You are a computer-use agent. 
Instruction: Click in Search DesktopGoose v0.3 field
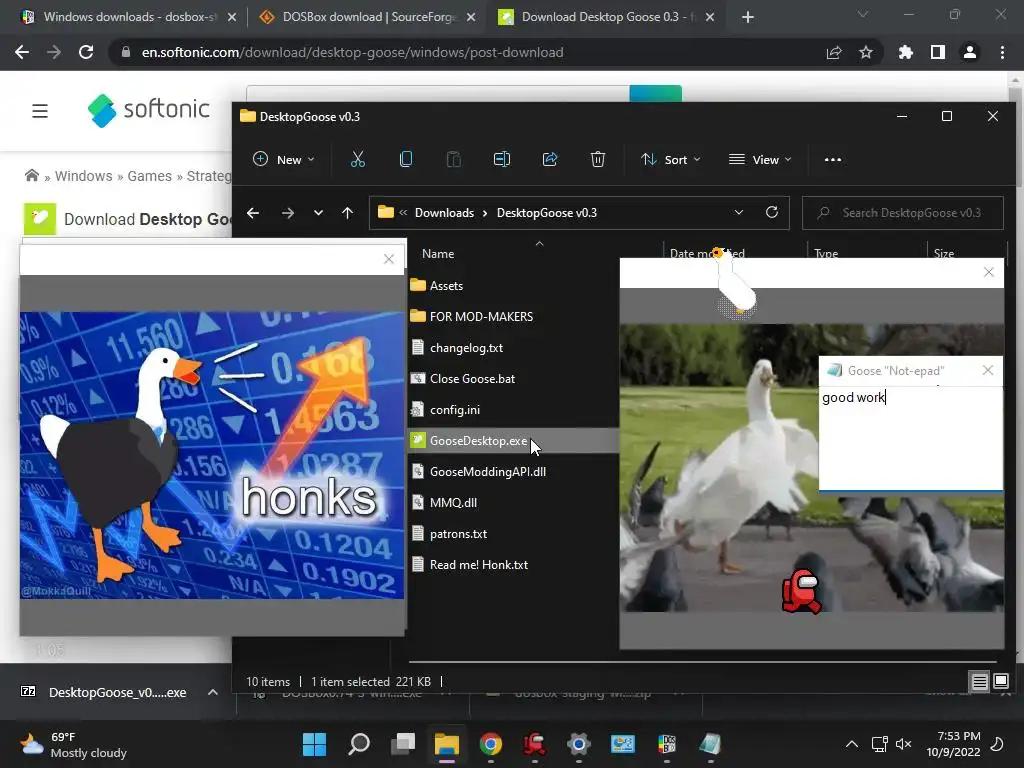coord(903,213)
